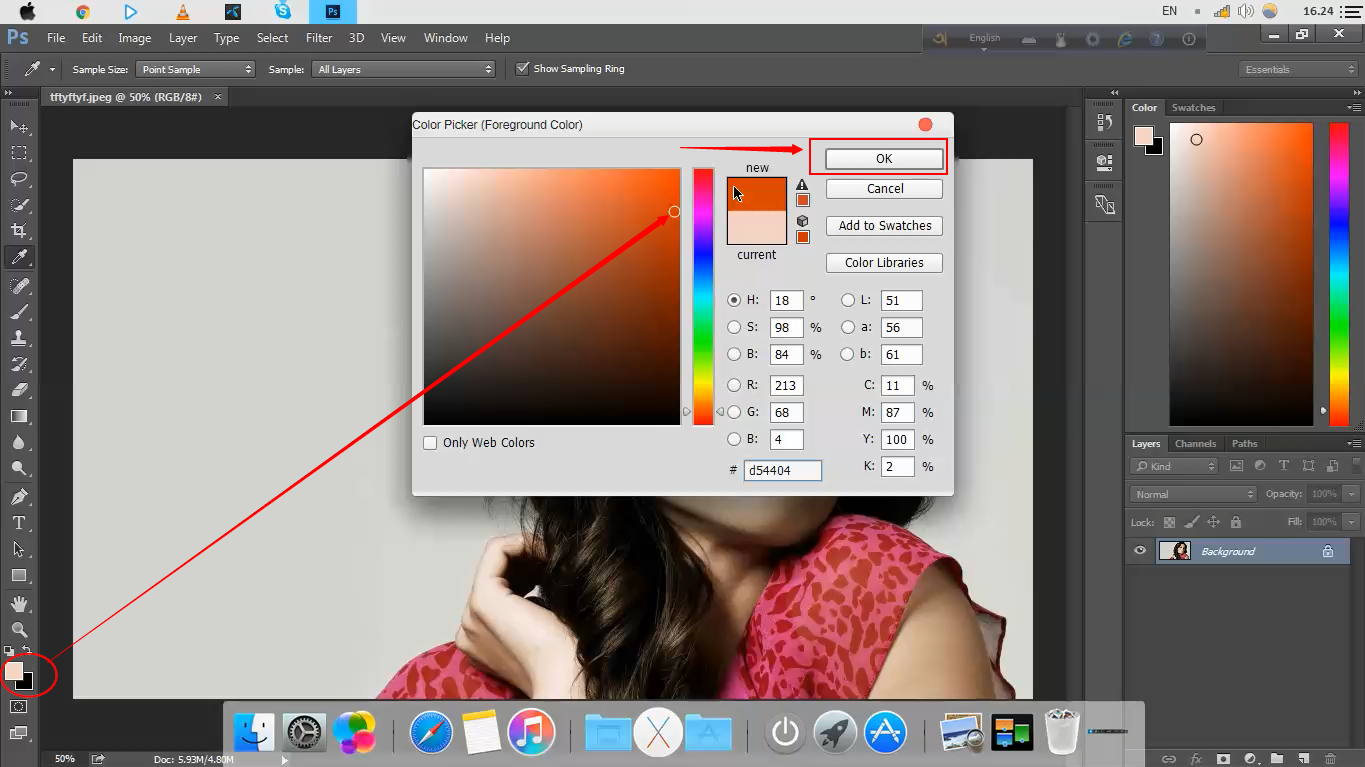The image size is (1365, 767).
Task: Click the Create new layer icon
Action: pyautogui.click(x=1303, y=759)
